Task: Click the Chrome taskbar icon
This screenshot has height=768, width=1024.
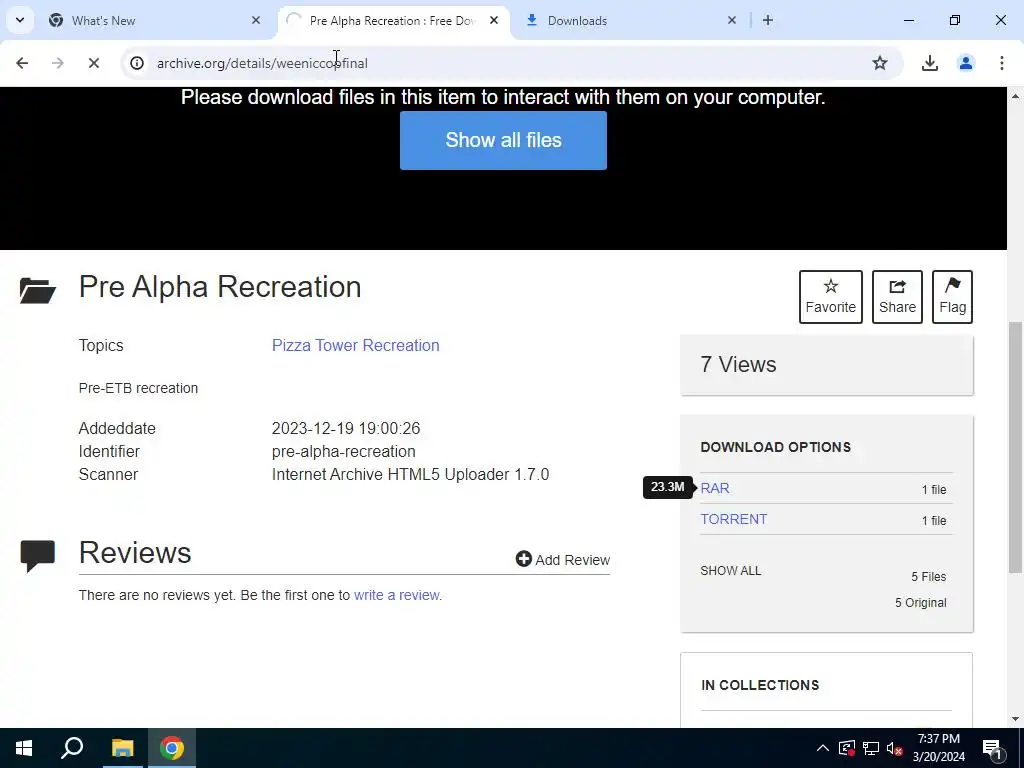Action: coord(172,748)
